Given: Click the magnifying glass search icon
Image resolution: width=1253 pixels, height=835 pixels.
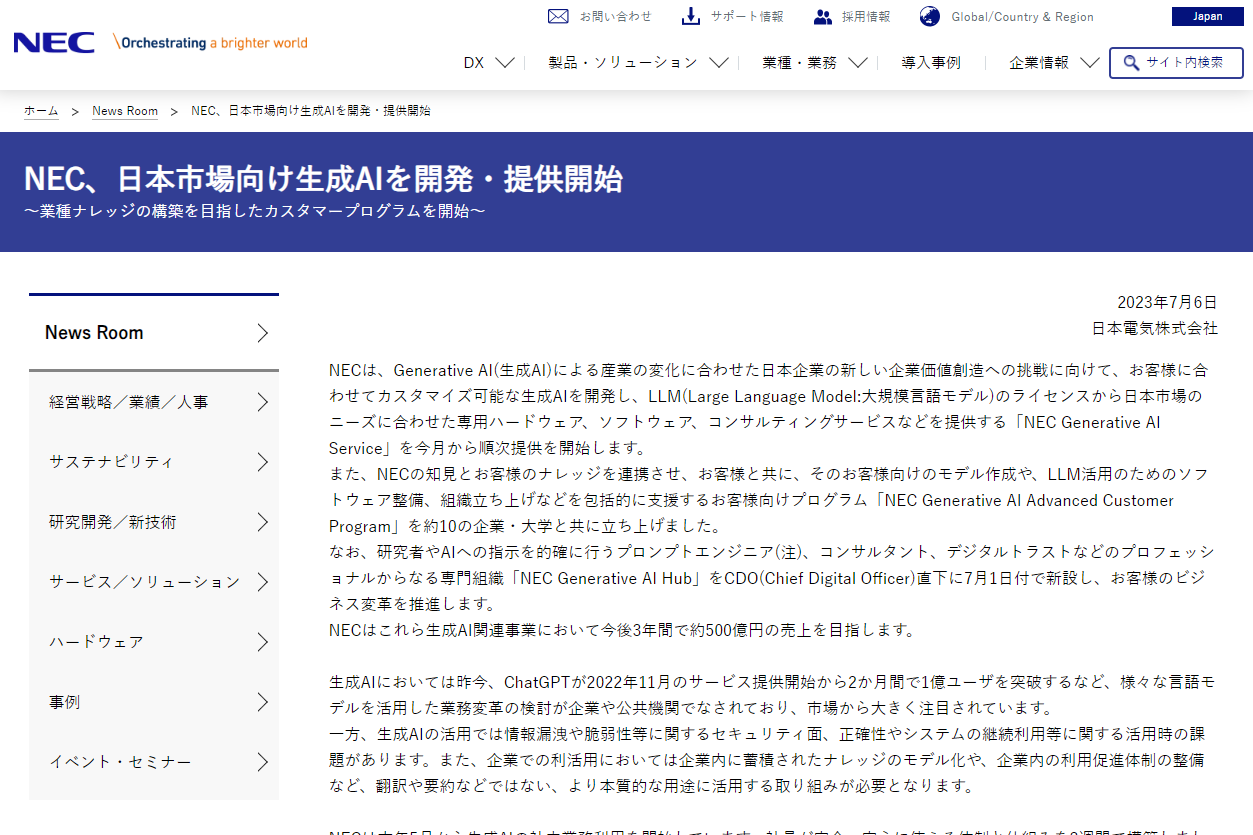Looking at the screenshot, I should coord(1131,62).
